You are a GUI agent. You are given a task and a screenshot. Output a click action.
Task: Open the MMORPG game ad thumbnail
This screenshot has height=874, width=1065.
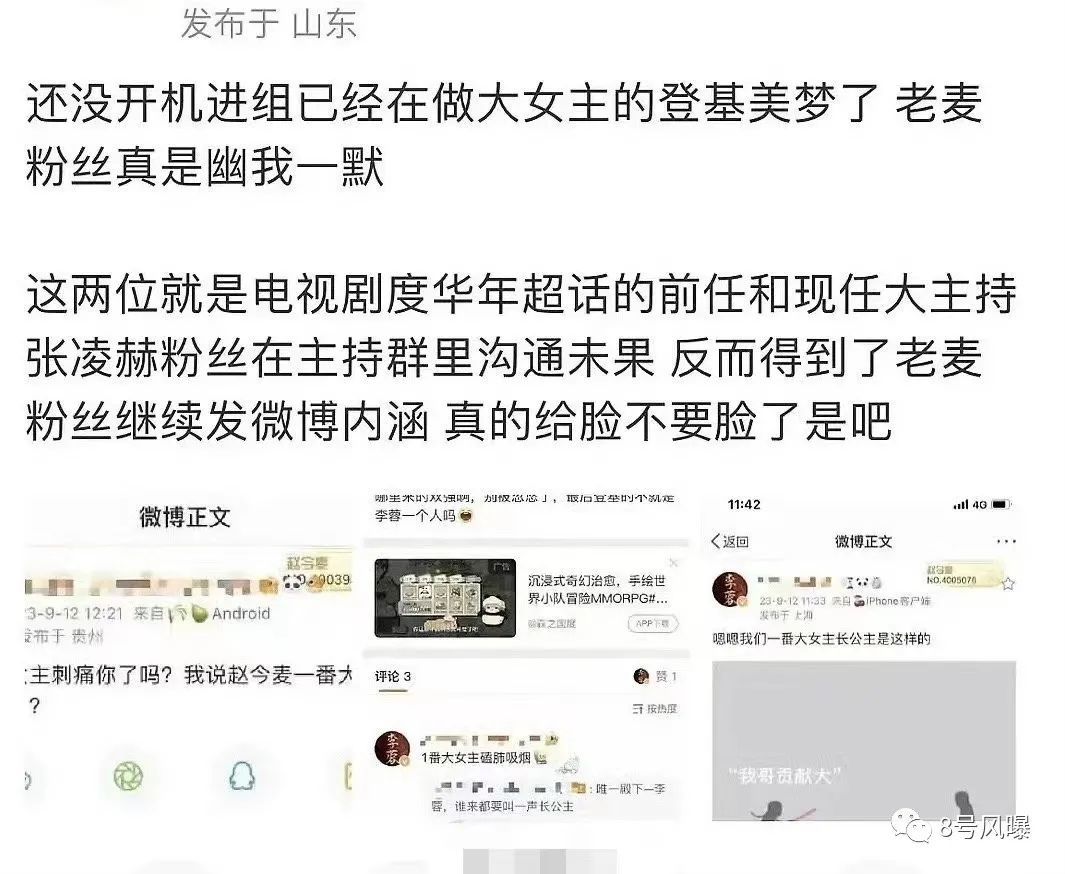tap(445, 598)
